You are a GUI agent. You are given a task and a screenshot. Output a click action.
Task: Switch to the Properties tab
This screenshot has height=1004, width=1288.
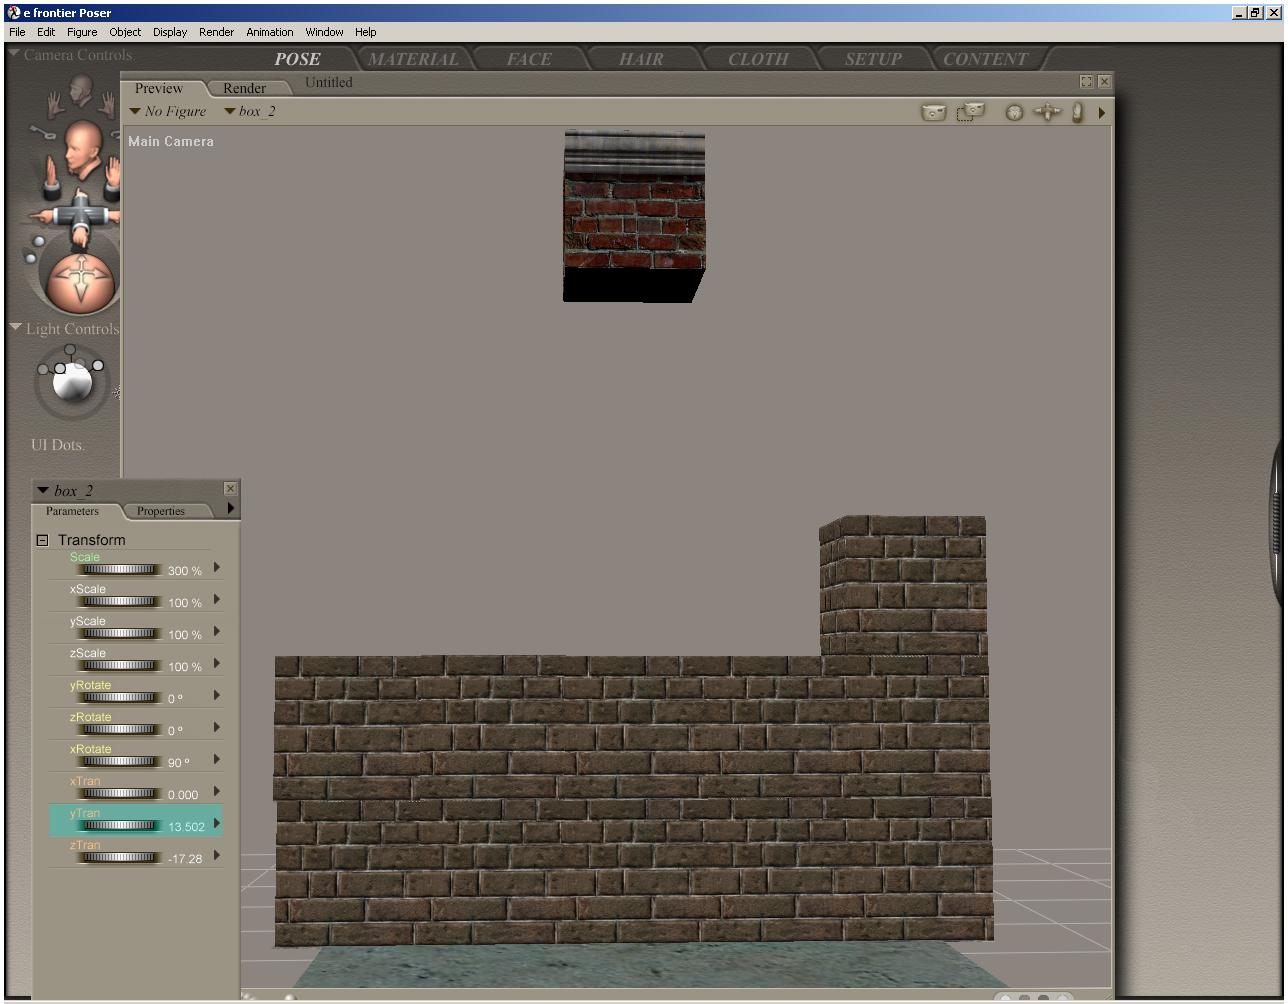point(161,511)
